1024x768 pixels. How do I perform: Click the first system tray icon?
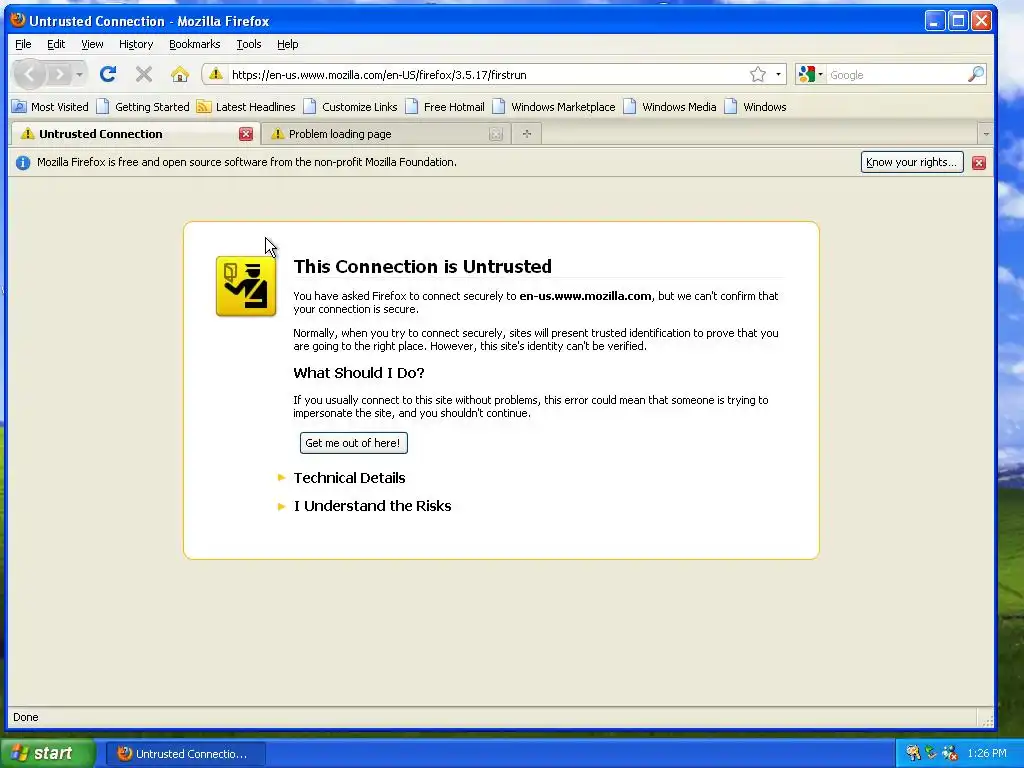(x=913, y=753)
